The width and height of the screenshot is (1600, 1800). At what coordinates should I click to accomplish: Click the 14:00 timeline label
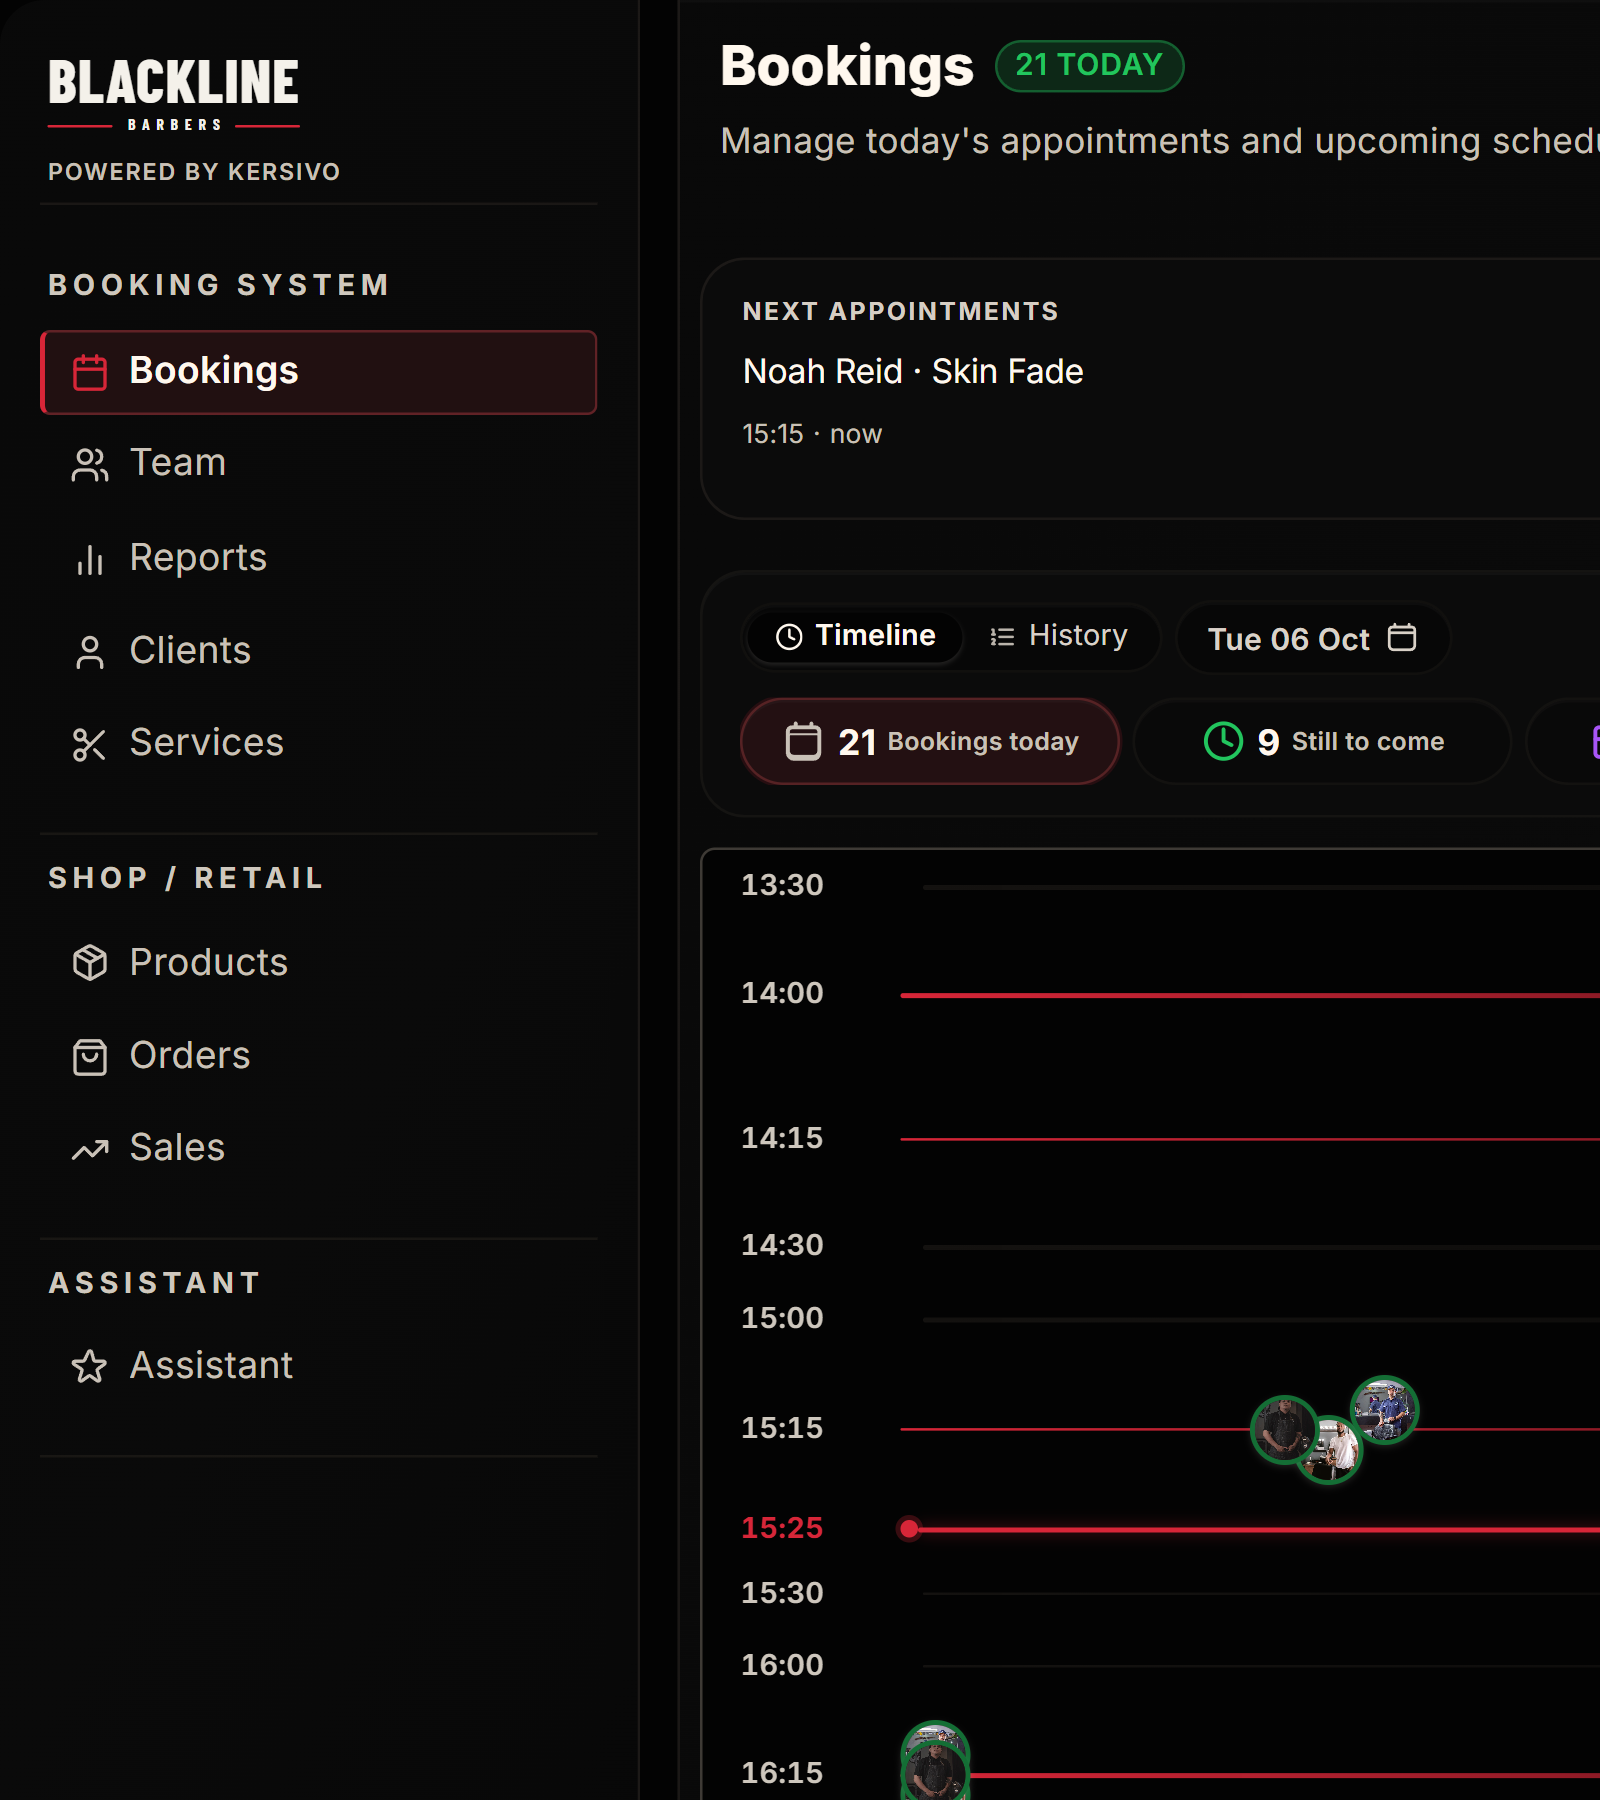(x=782, y=993)
